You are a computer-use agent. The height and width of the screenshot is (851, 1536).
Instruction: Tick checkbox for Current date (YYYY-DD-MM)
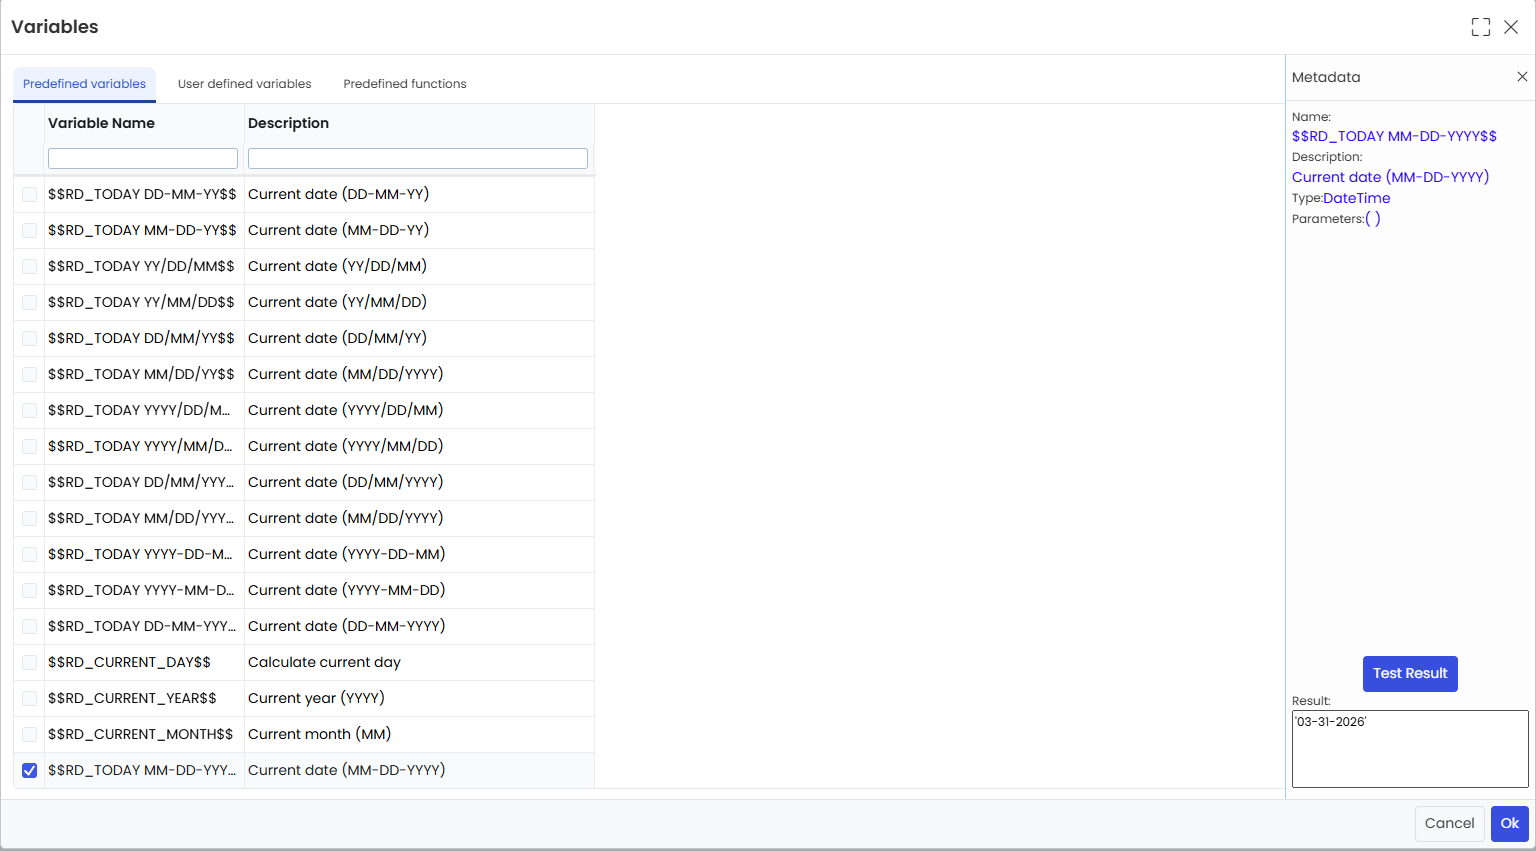coord(30,554)
